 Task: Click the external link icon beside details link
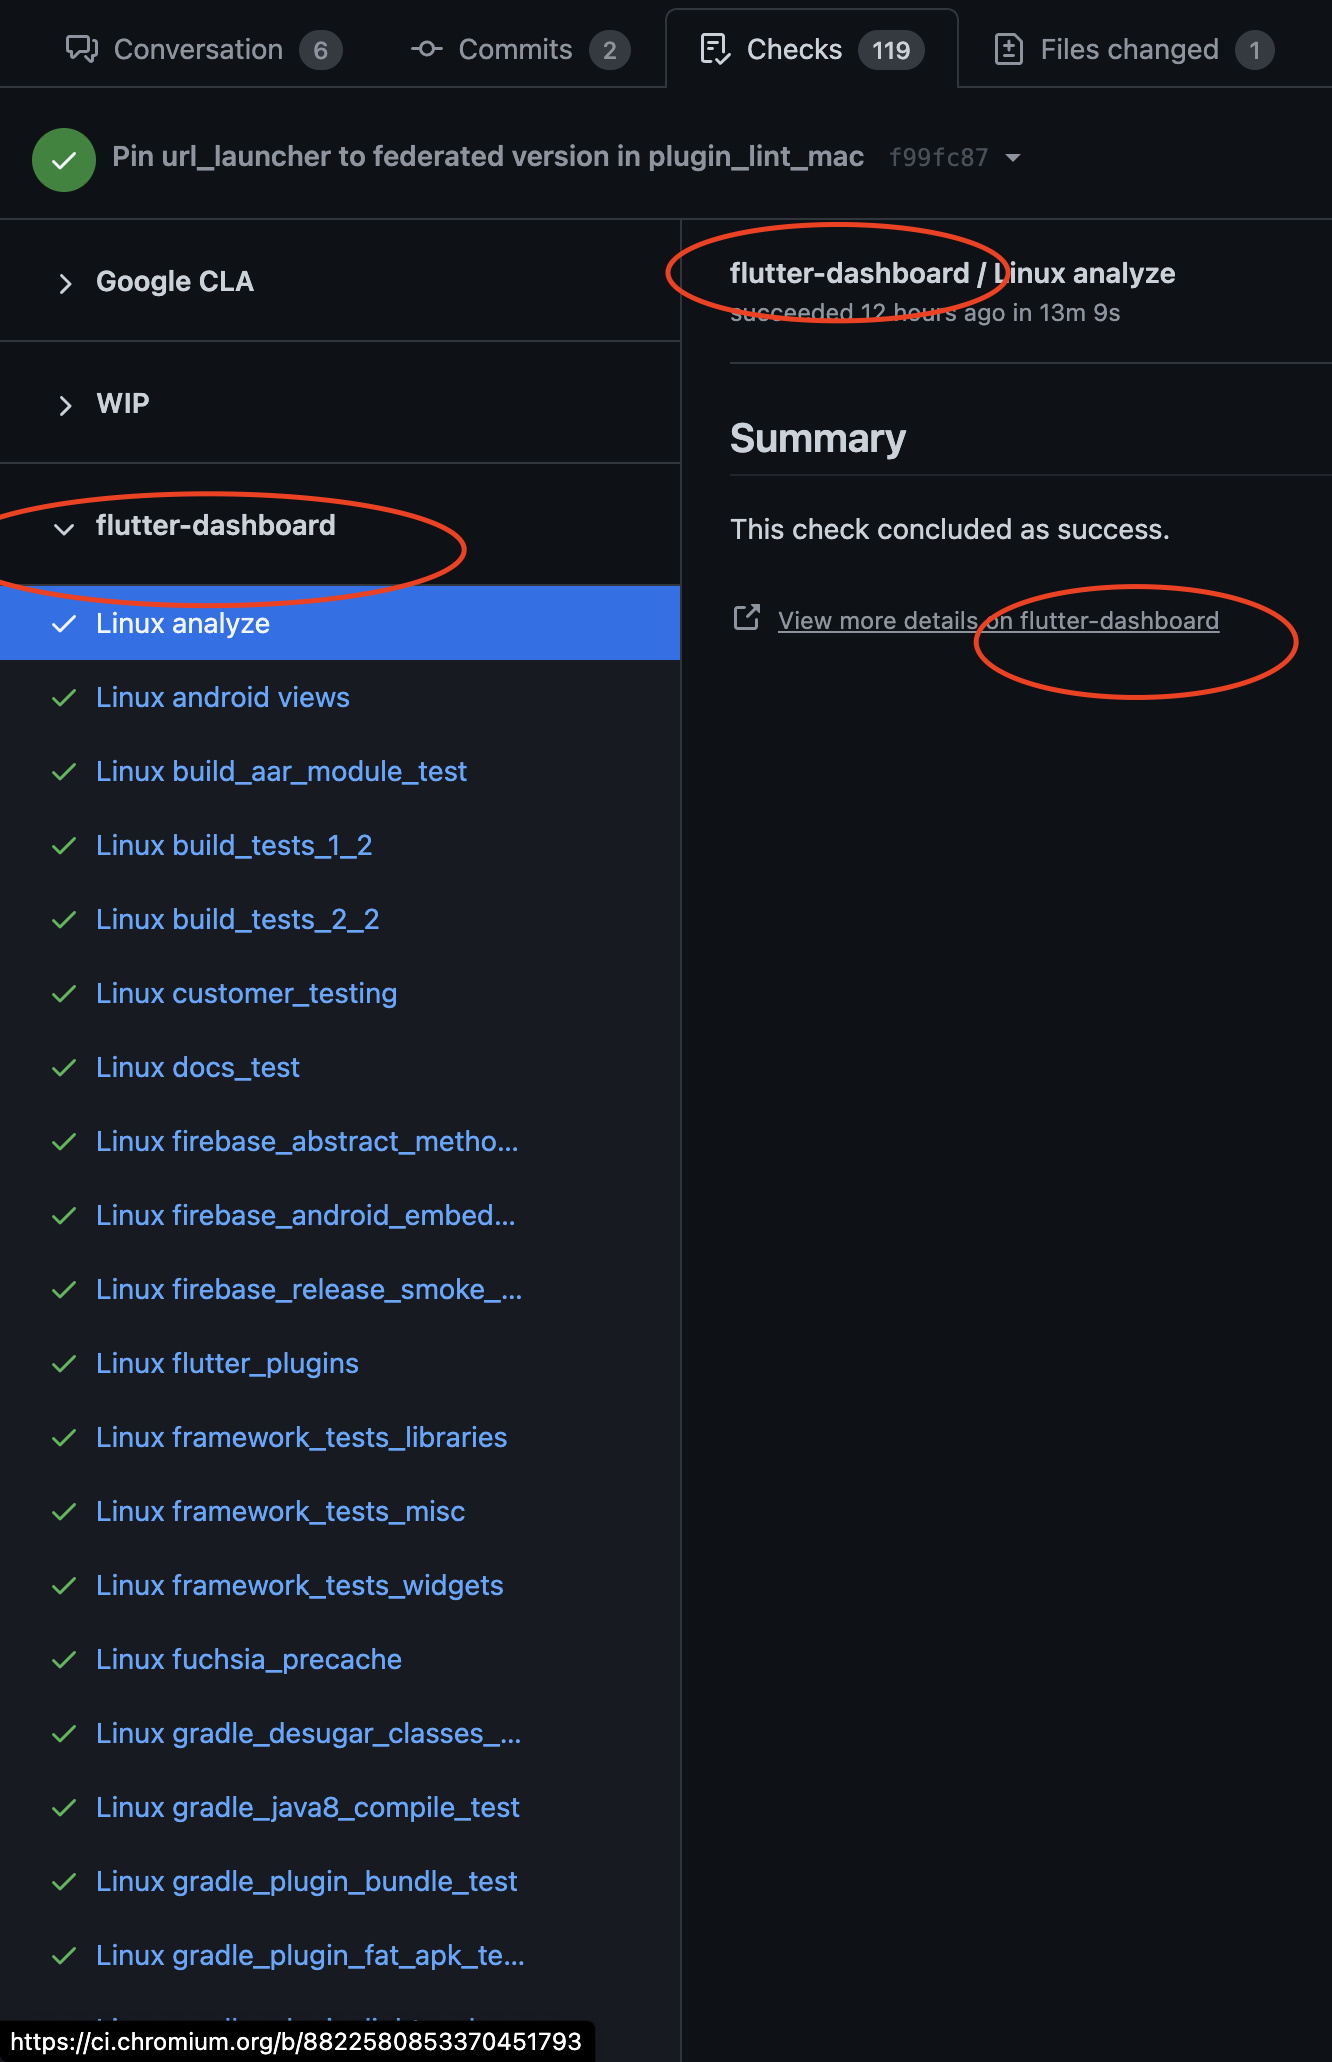pos(745,619)
